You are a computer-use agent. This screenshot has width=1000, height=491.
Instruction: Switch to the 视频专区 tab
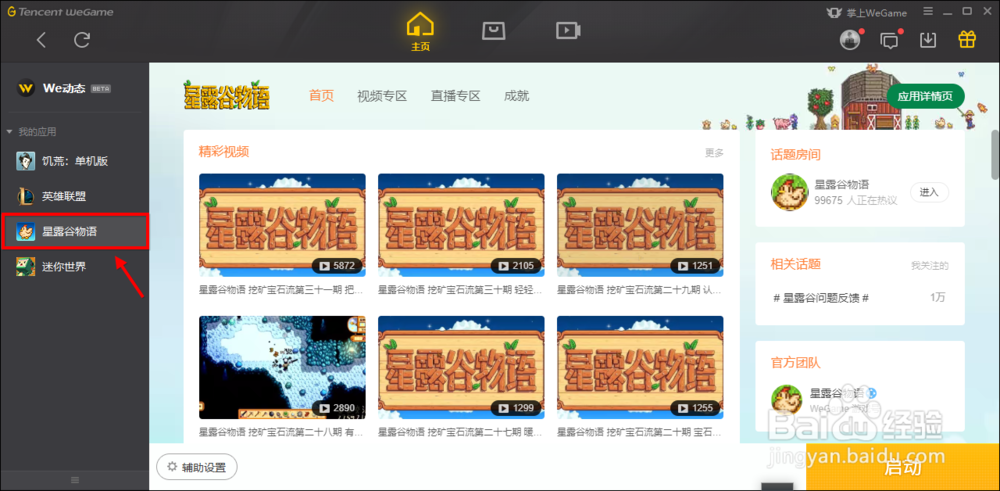tap(382, 96)
